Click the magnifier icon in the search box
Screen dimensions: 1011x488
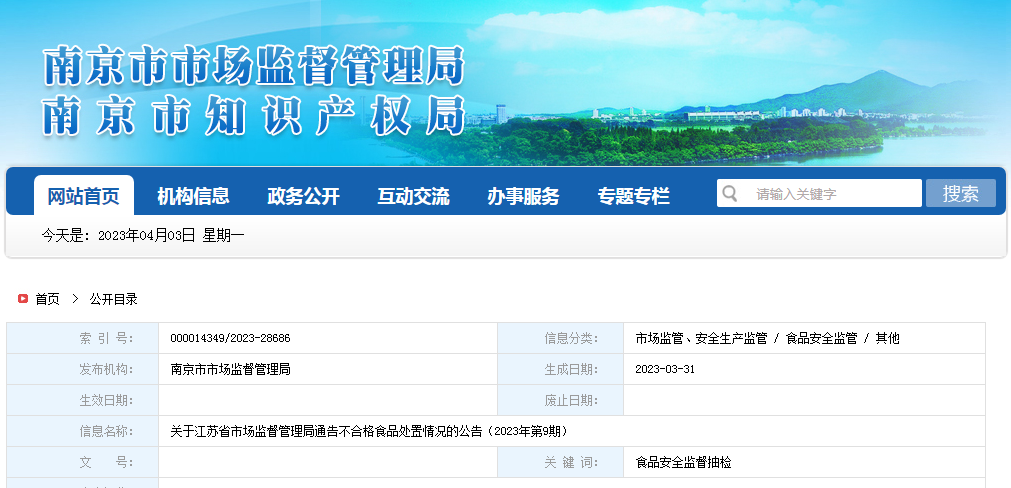tap(730, 193)
